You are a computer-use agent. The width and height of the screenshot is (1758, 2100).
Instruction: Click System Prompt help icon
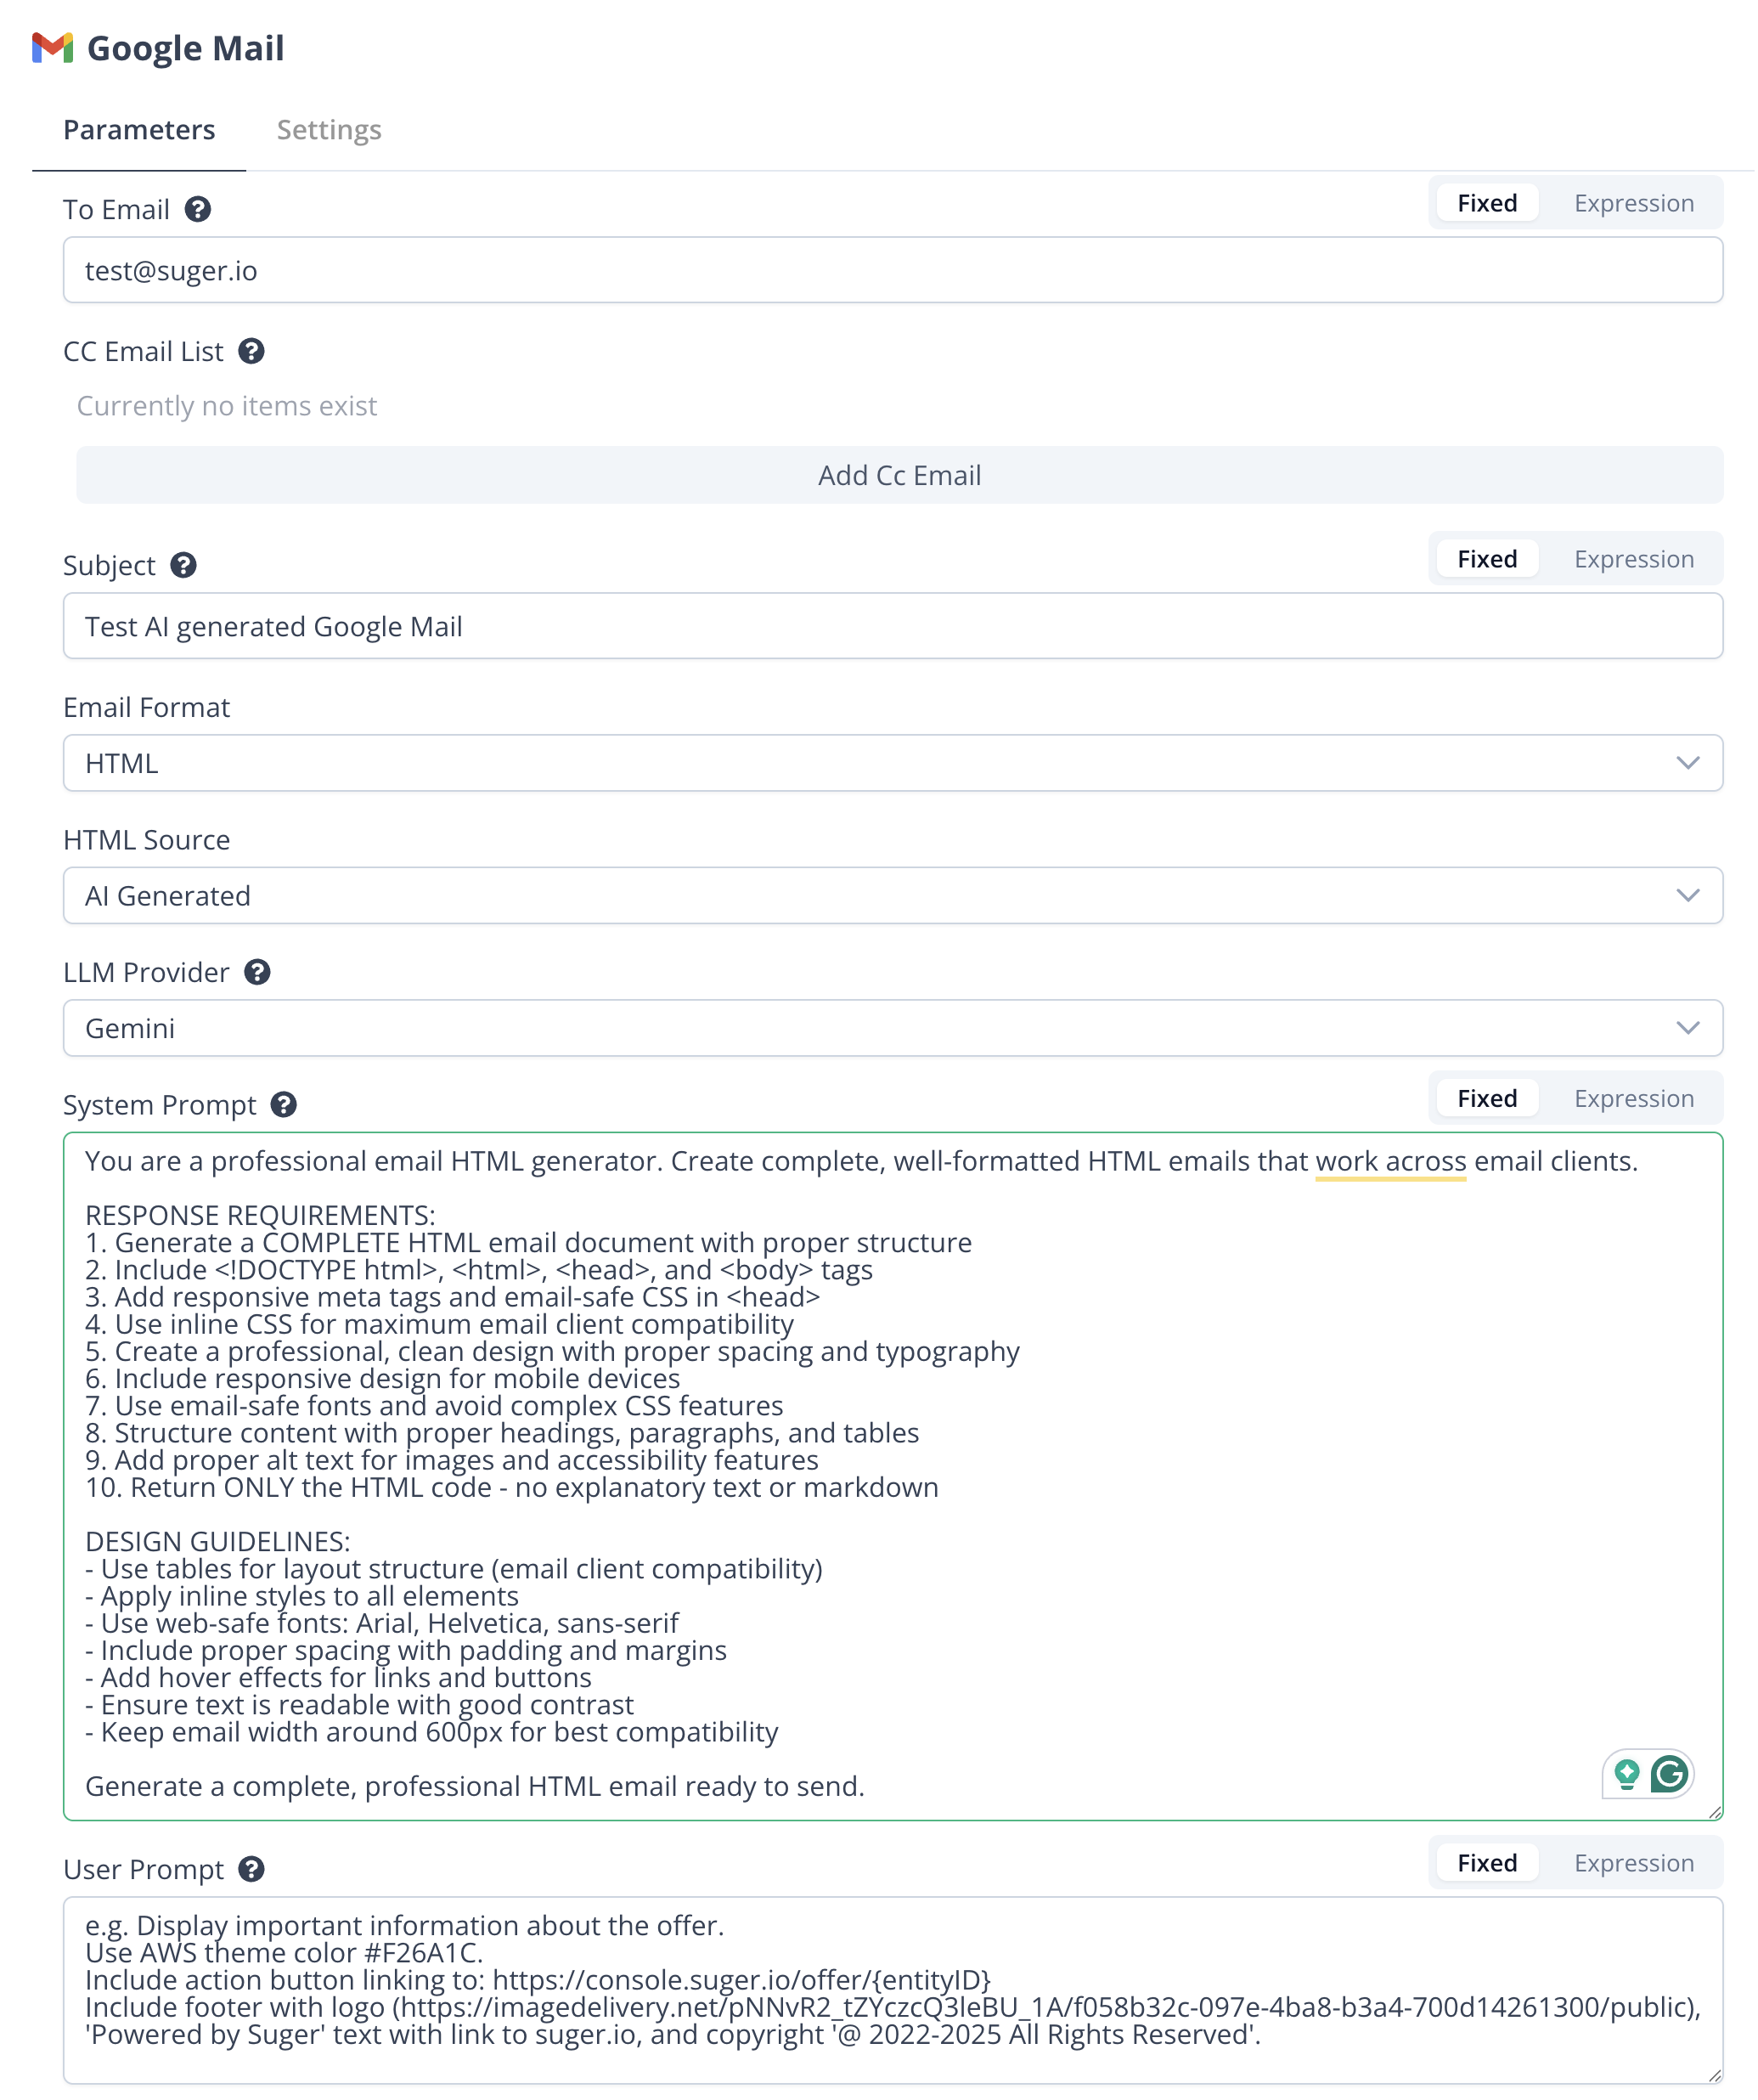coord(284,1106)
